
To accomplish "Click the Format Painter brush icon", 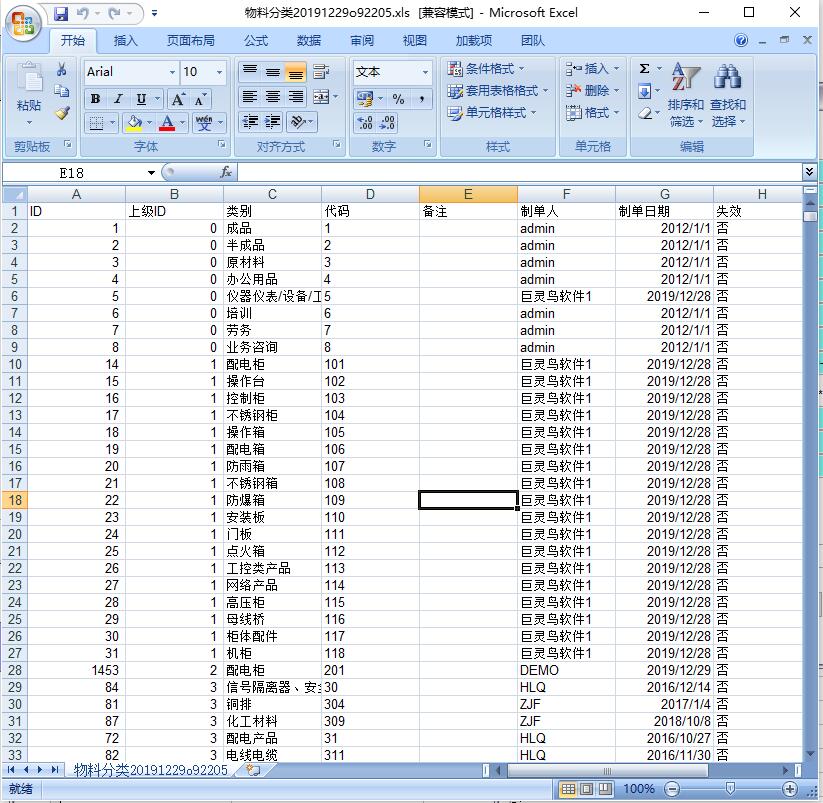I will coord(62,113).
